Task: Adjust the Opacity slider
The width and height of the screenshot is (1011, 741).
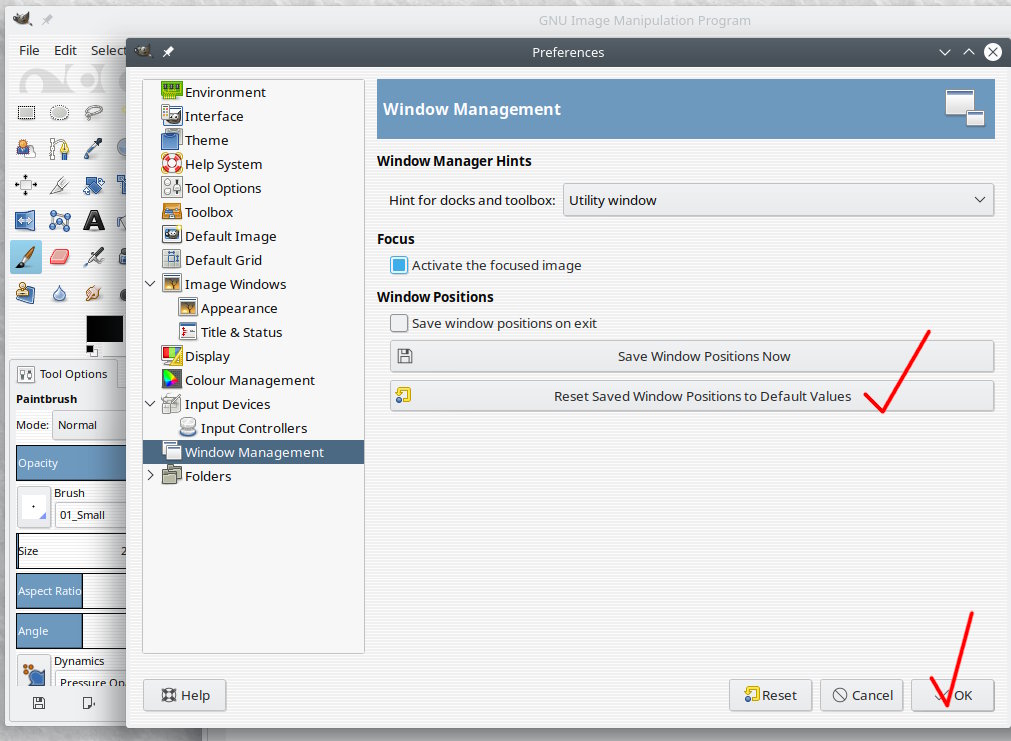Action: [71, 463]
